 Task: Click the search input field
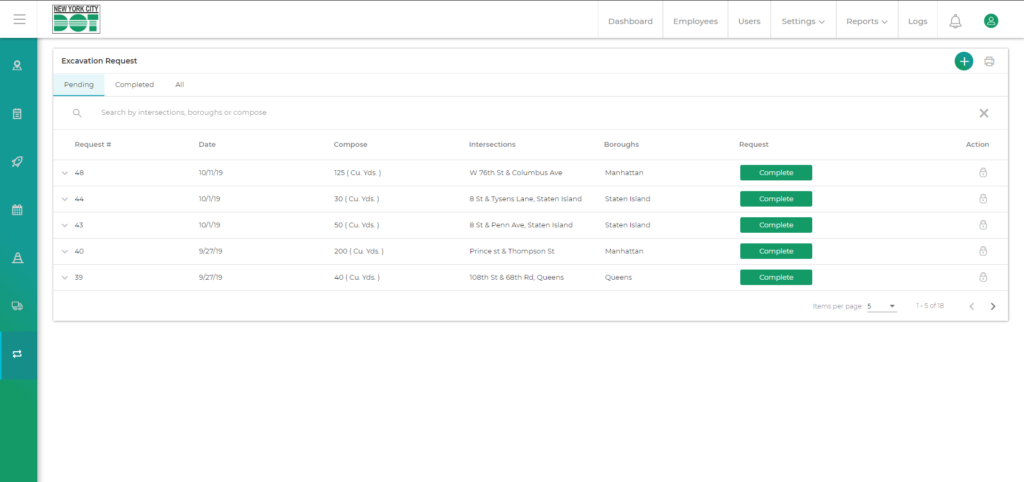(400, 113)
